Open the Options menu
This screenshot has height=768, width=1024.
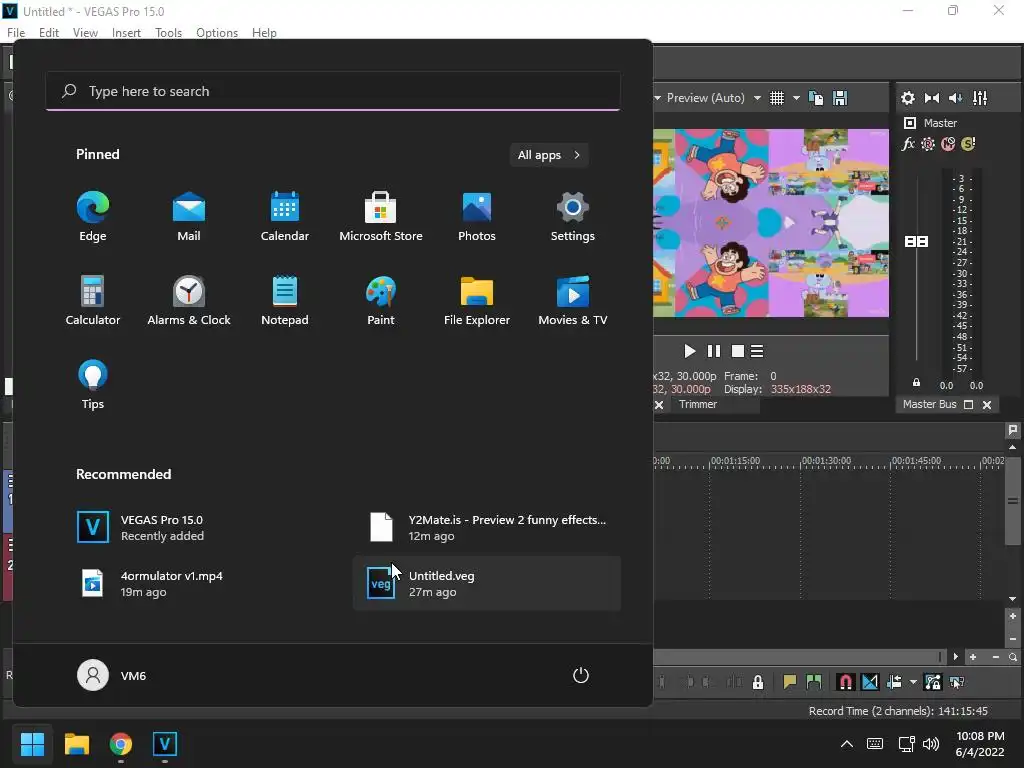point(217,33)
